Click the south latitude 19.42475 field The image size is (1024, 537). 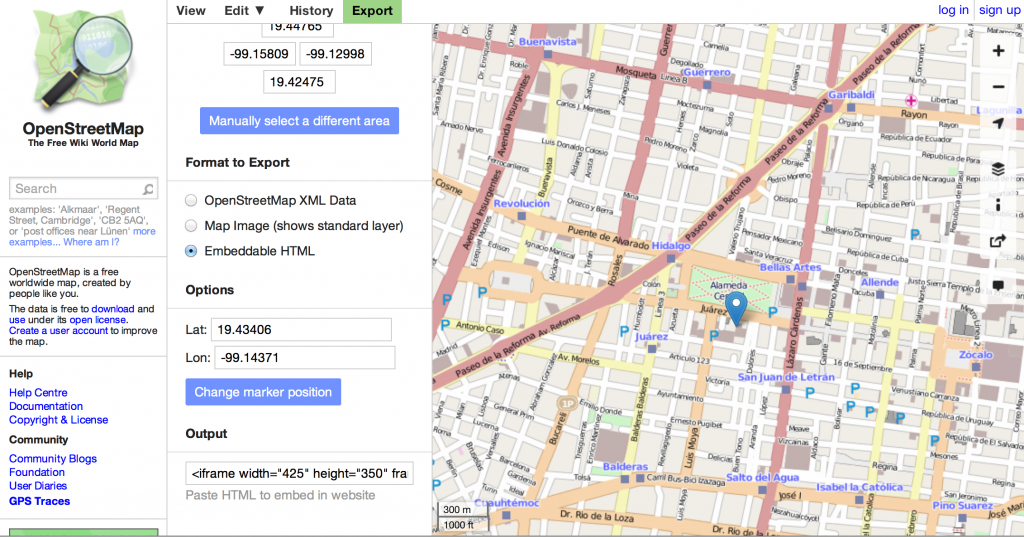[299, 82]
